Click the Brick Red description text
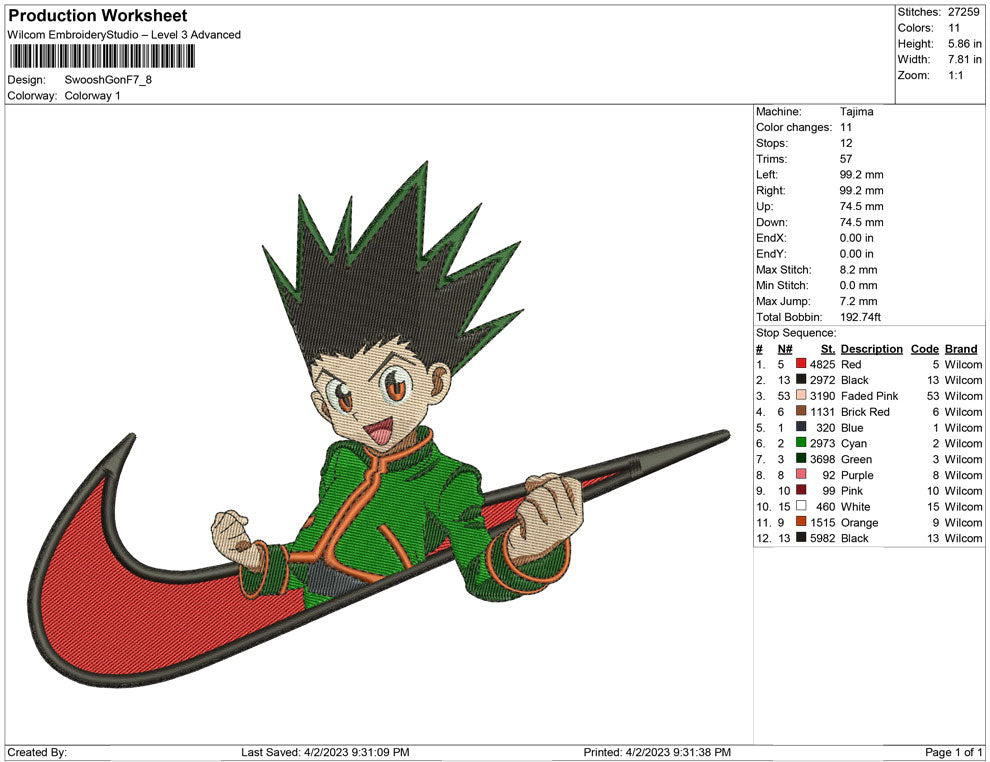This screenshot has width=990, height=762. (x=865, y=412)
